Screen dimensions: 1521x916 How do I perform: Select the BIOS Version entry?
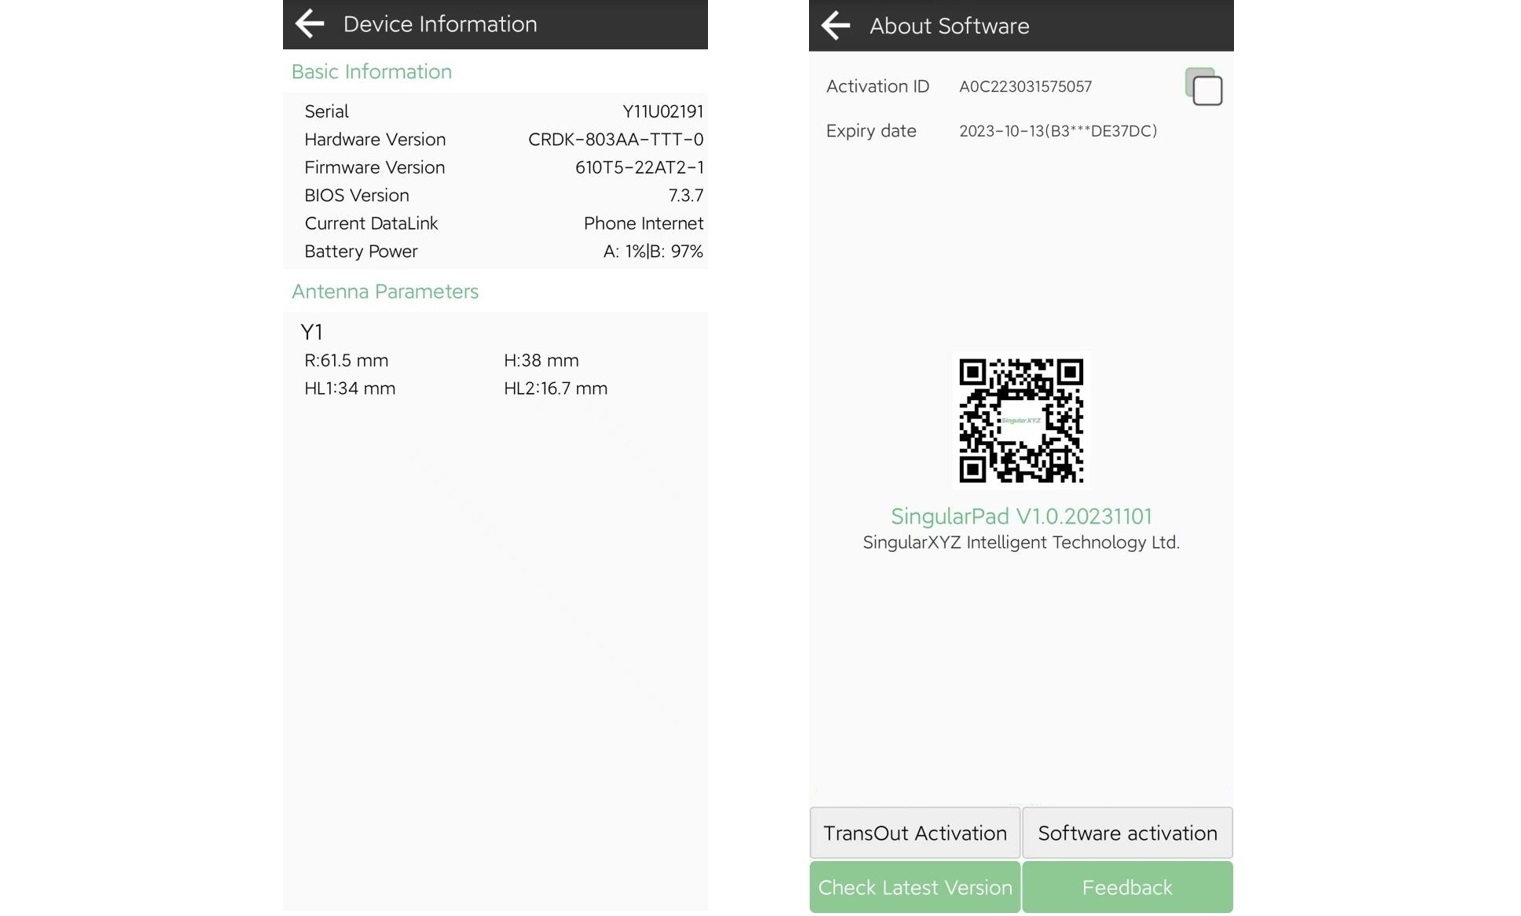click(x=495, y=195)
